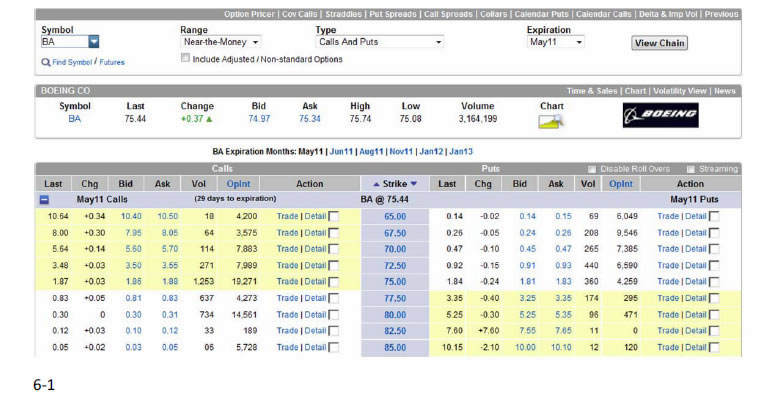Open the Expiration May11 dropdown
Screen dimensions: 767x409
[x=555, y=42]
